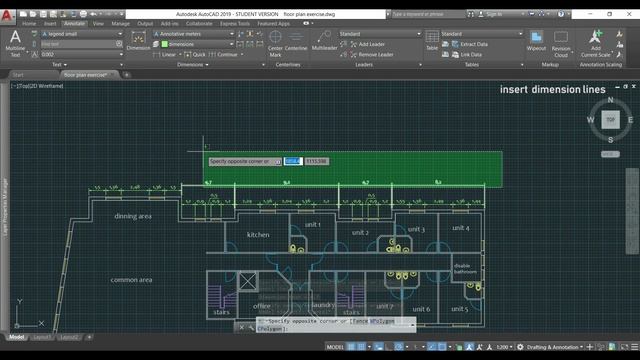Open the AutoCAD application menu
This screenshot has width=640, height=360.
[x=7, y=16]
